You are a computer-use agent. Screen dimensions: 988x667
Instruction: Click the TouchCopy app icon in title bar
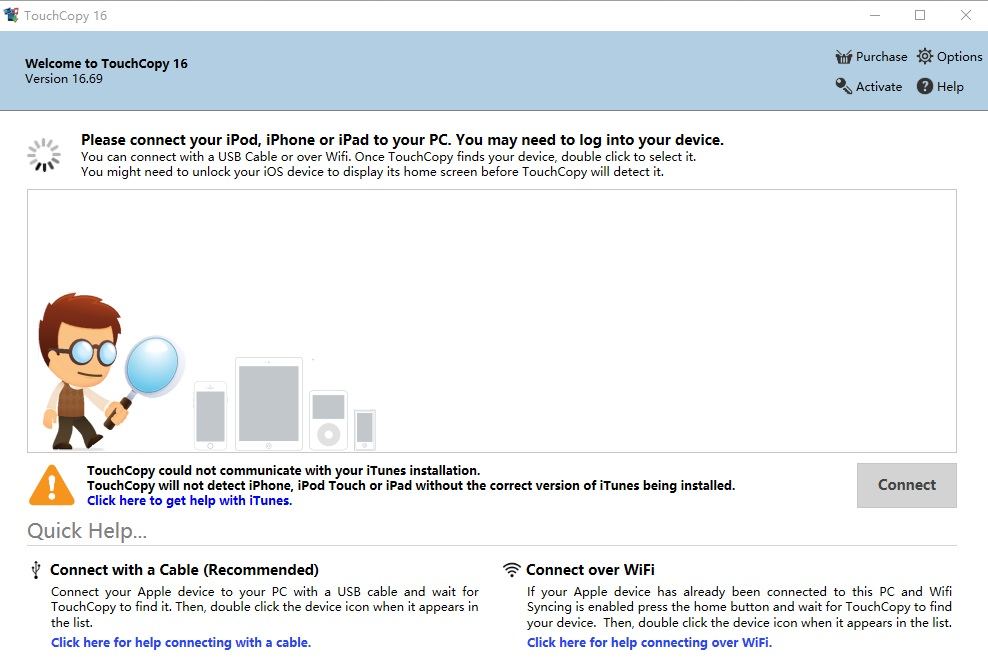(11, 15)
